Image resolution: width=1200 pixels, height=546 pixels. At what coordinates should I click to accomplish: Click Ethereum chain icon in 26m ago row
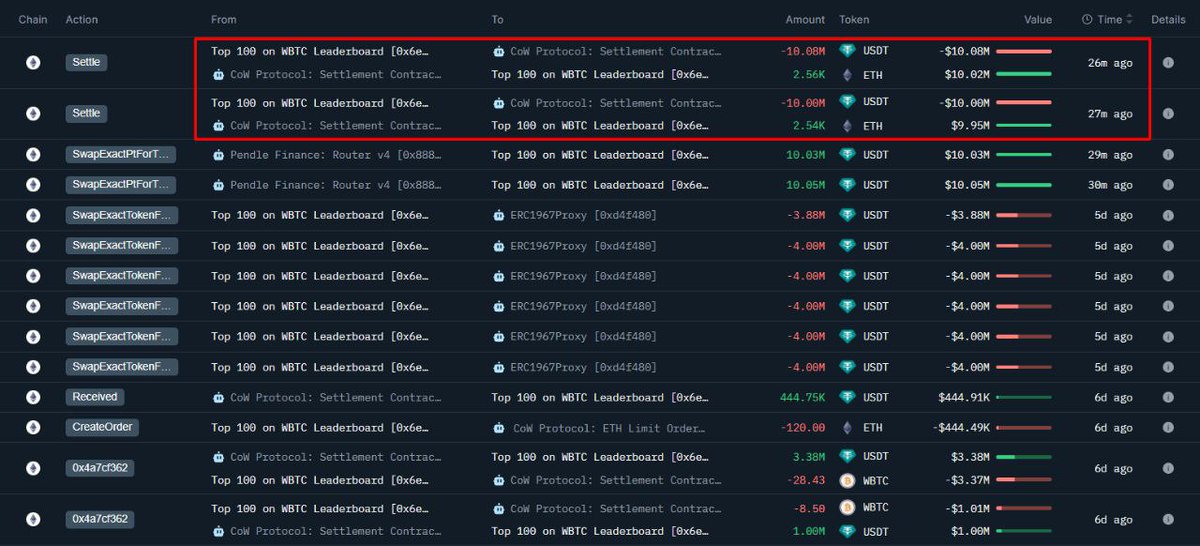pyautogui.click(x=33, y=62)
